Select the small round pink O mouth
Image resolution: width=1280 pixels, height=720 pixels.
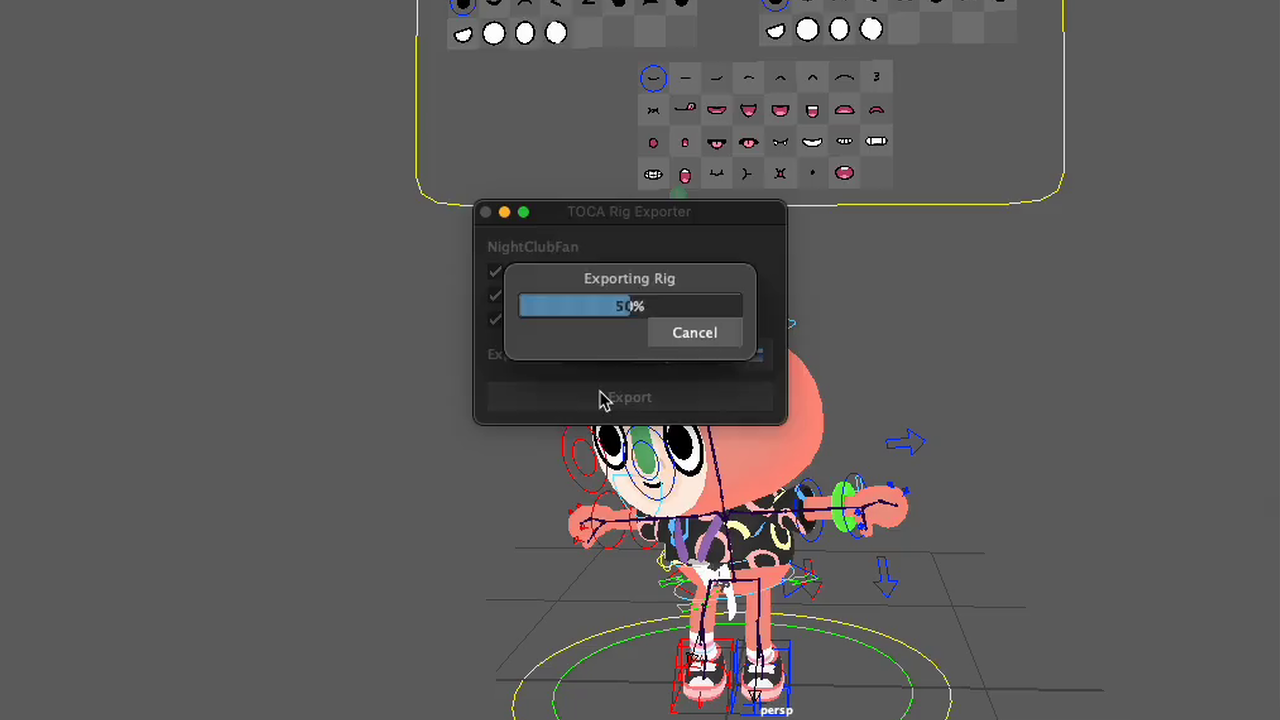pyautogui.click(x=653, y=143)
